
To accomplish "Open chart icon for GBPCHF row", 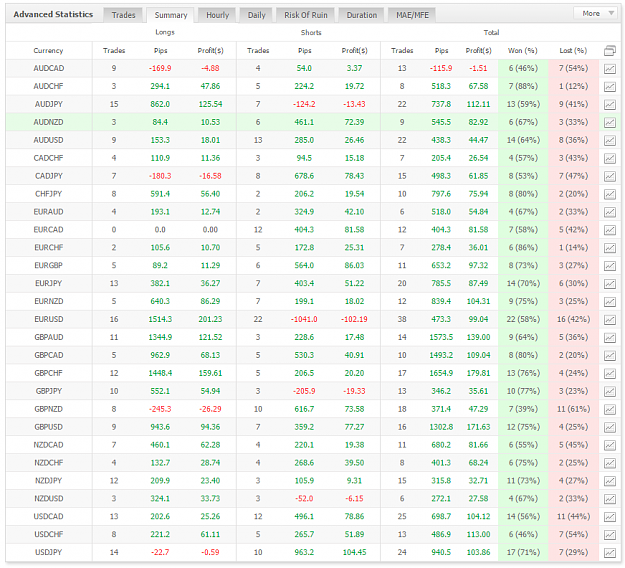I will (x=609, y=373).
